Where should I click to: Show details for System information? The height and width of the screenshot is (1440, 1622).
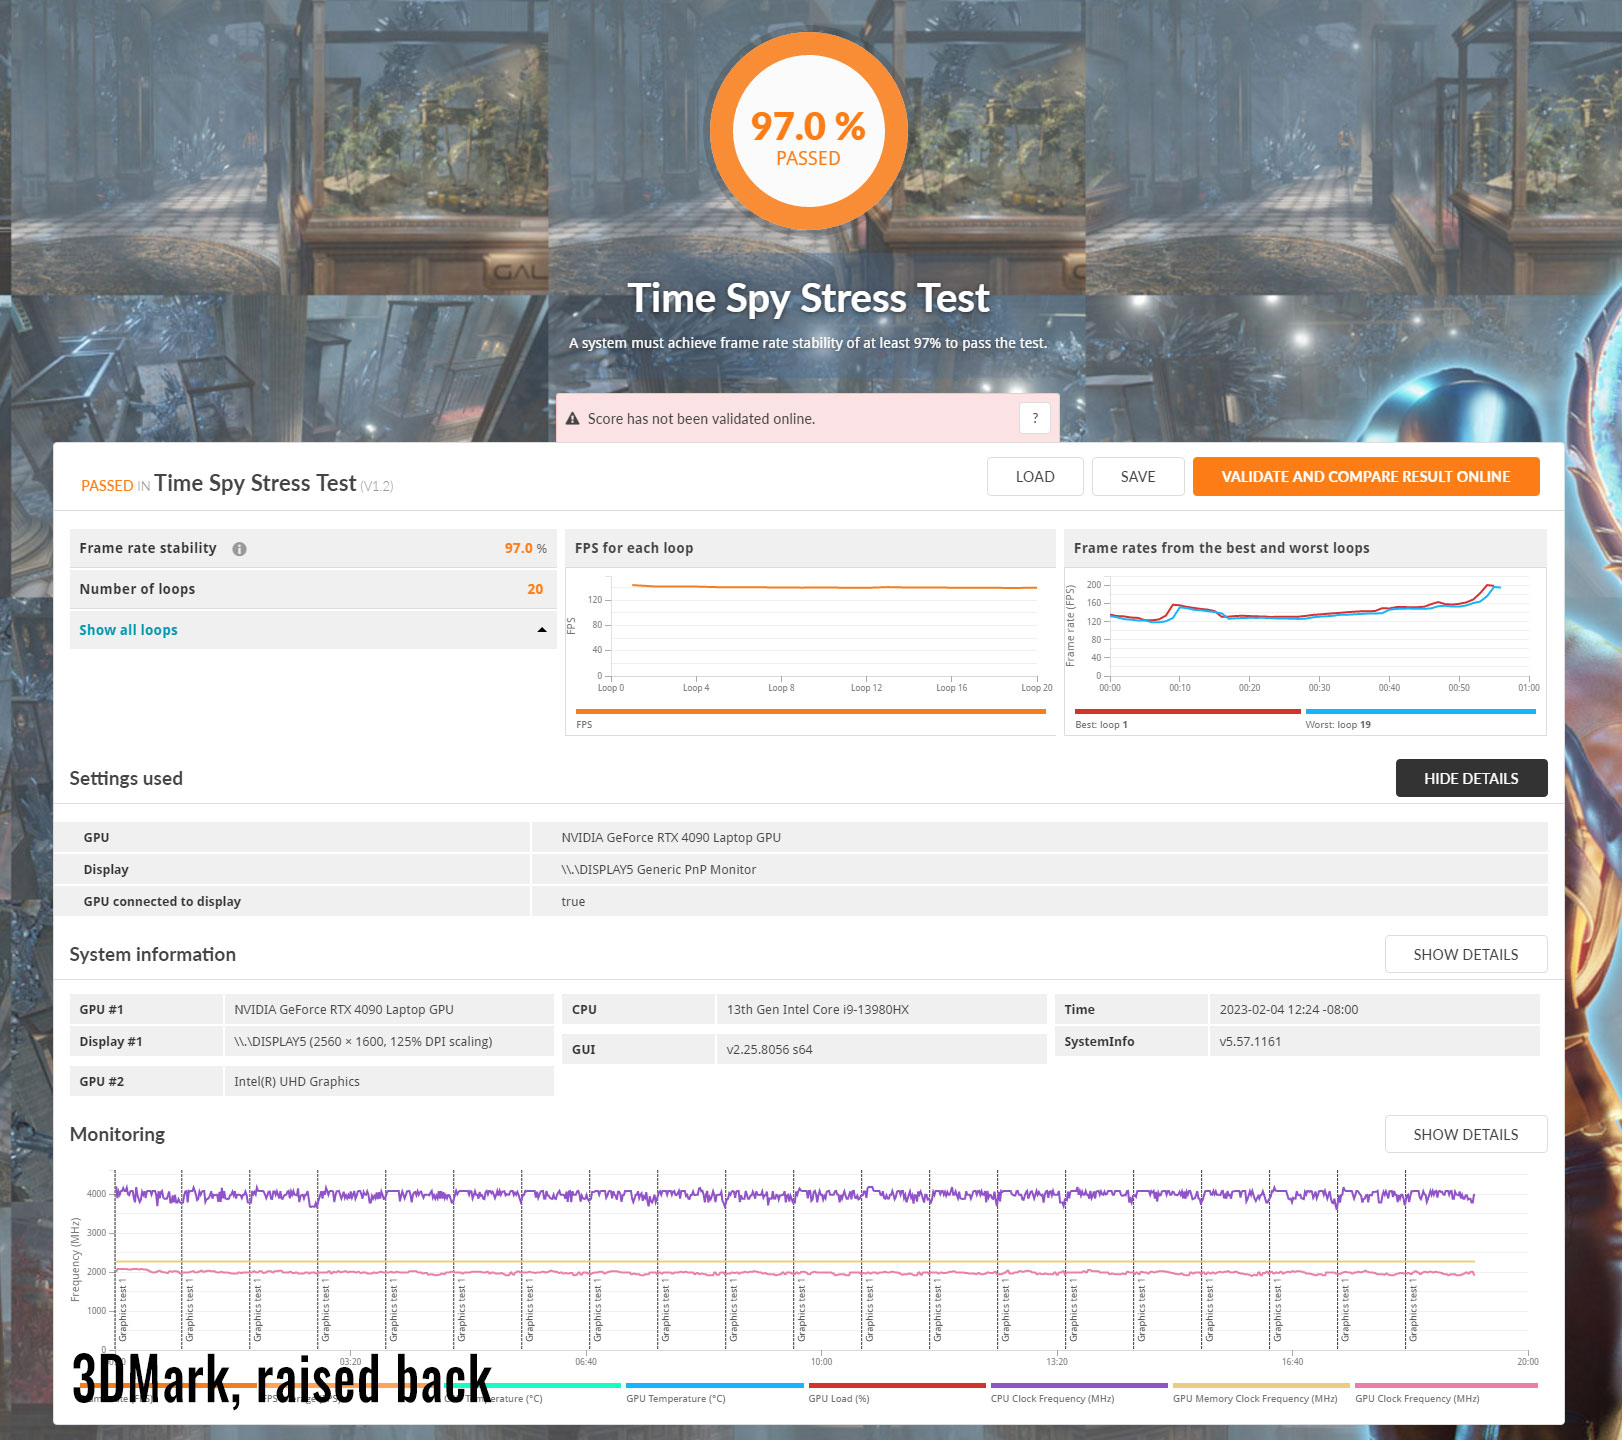click(1466, 954)
